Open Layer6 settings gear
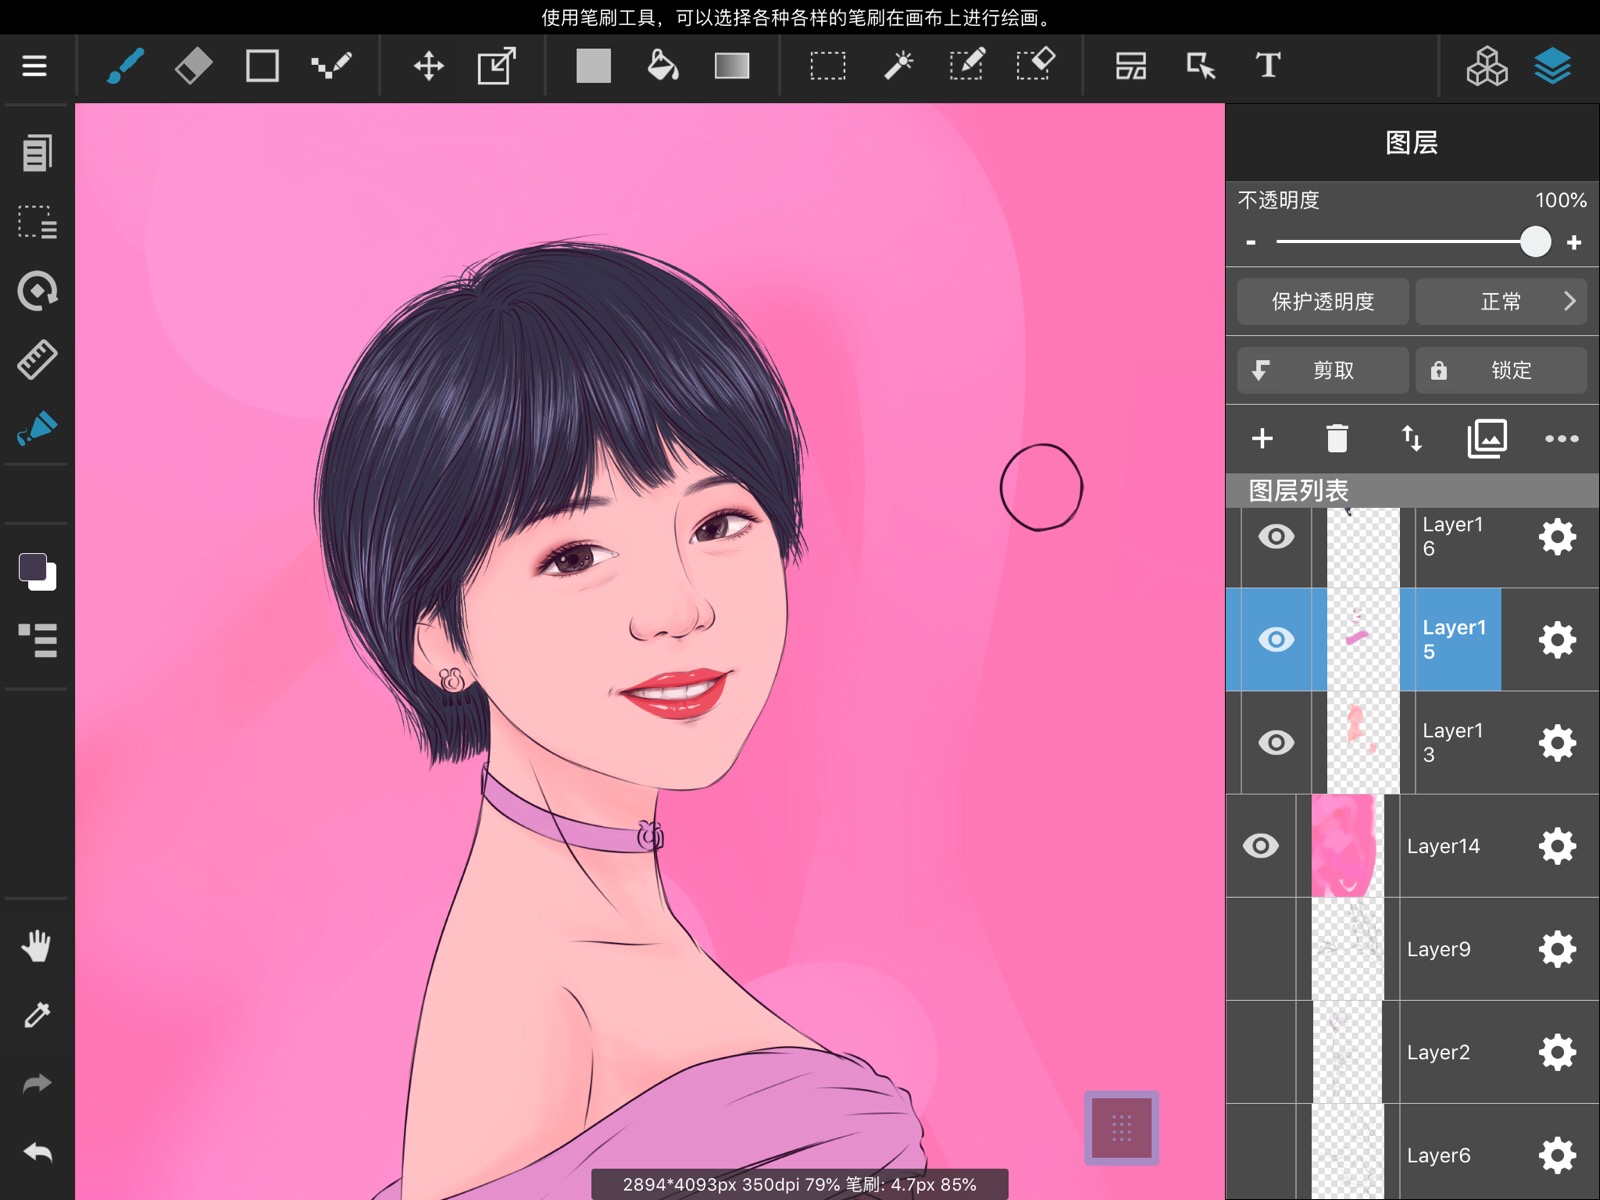Screen dimensions: 1600x1200 (x=1557, y=1155)
